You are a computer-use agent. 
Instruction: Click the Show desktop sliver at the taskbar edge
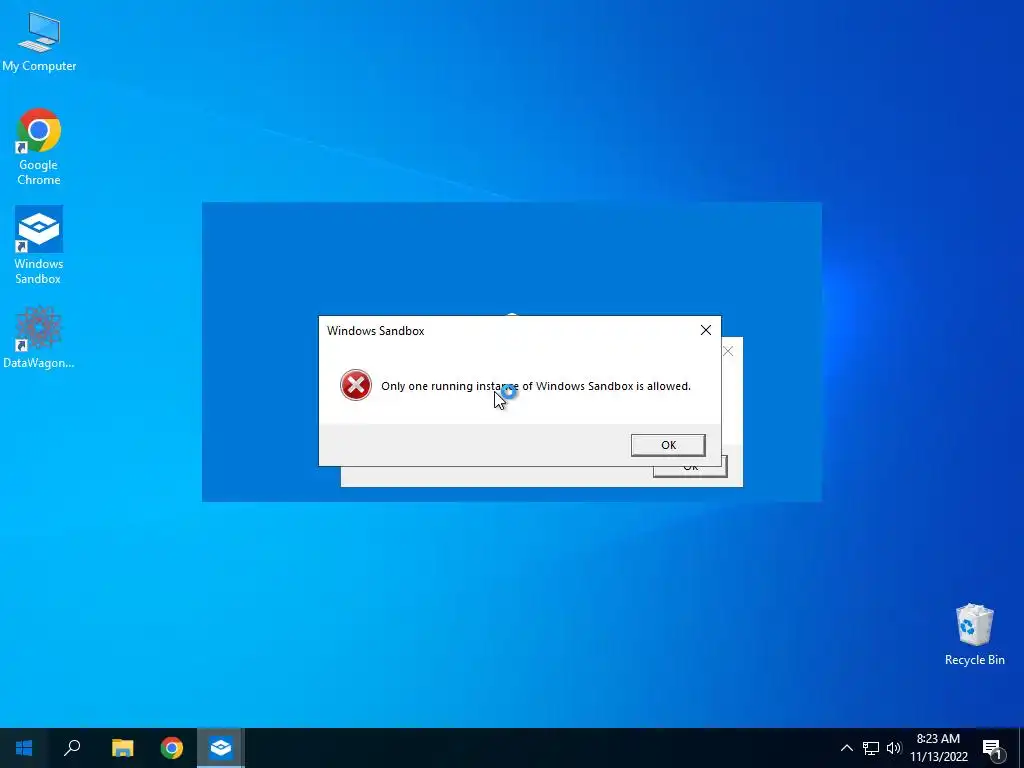click(1021, 748)
